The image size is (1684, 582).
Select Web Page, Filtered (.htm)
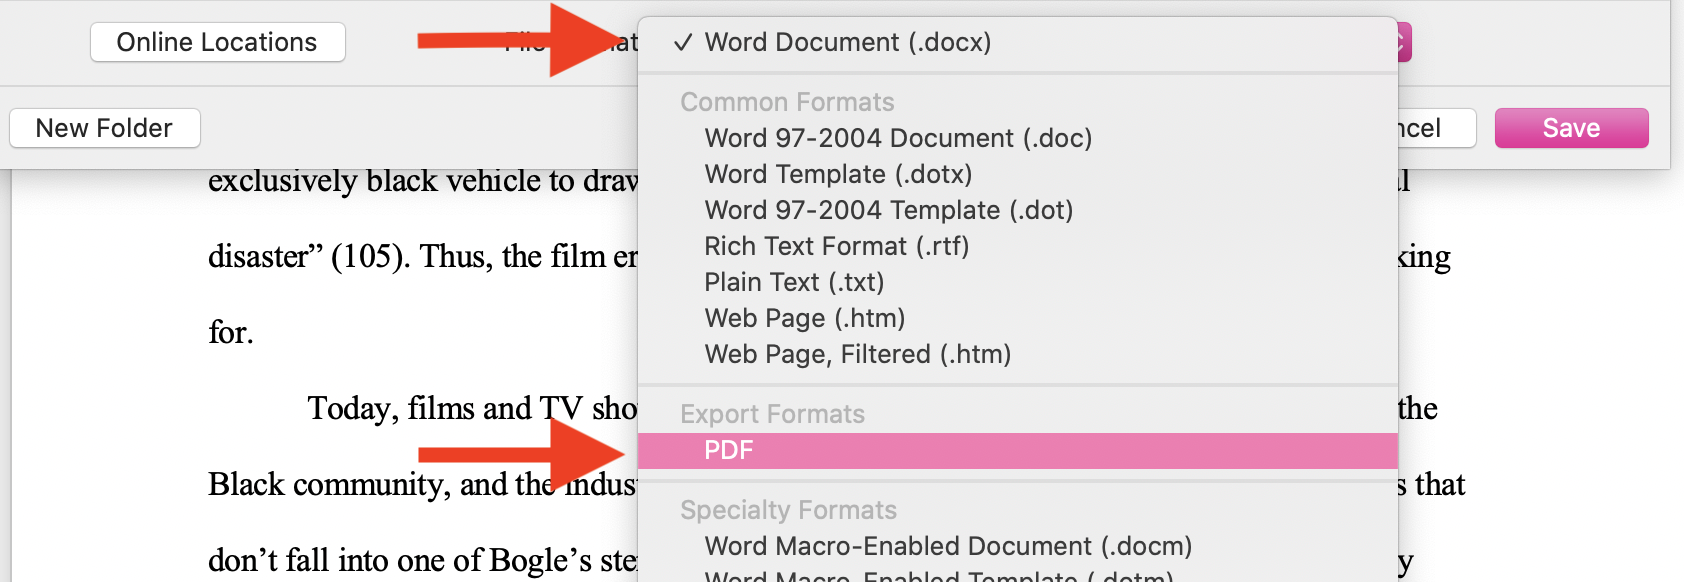tap(857, 354)
